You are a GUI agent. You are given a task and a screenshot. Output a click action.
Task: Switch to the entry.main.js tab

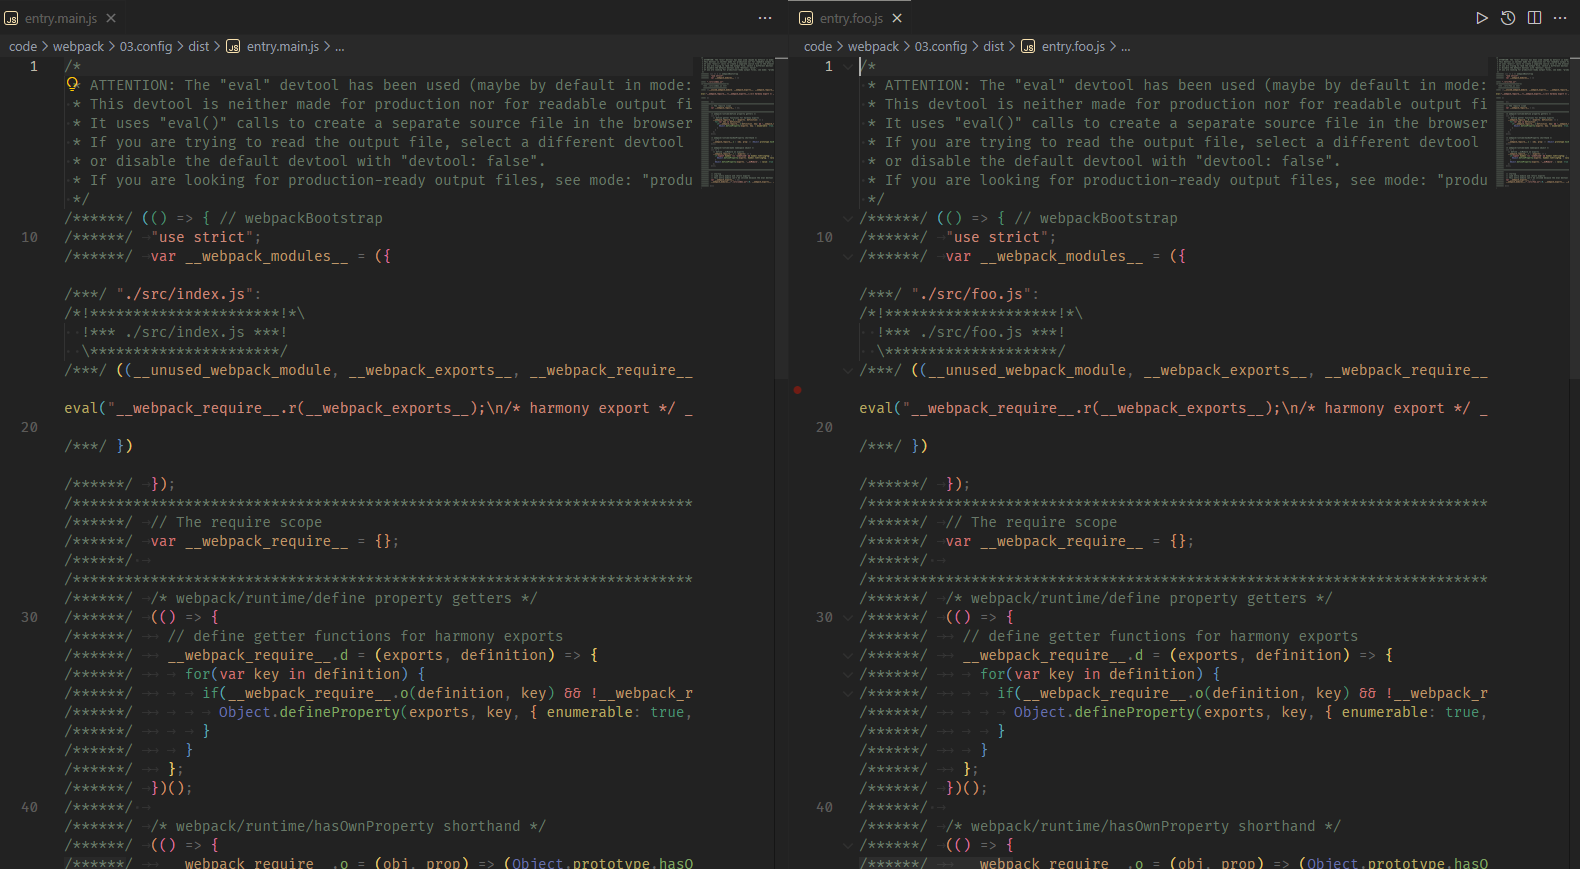(60, 18)
